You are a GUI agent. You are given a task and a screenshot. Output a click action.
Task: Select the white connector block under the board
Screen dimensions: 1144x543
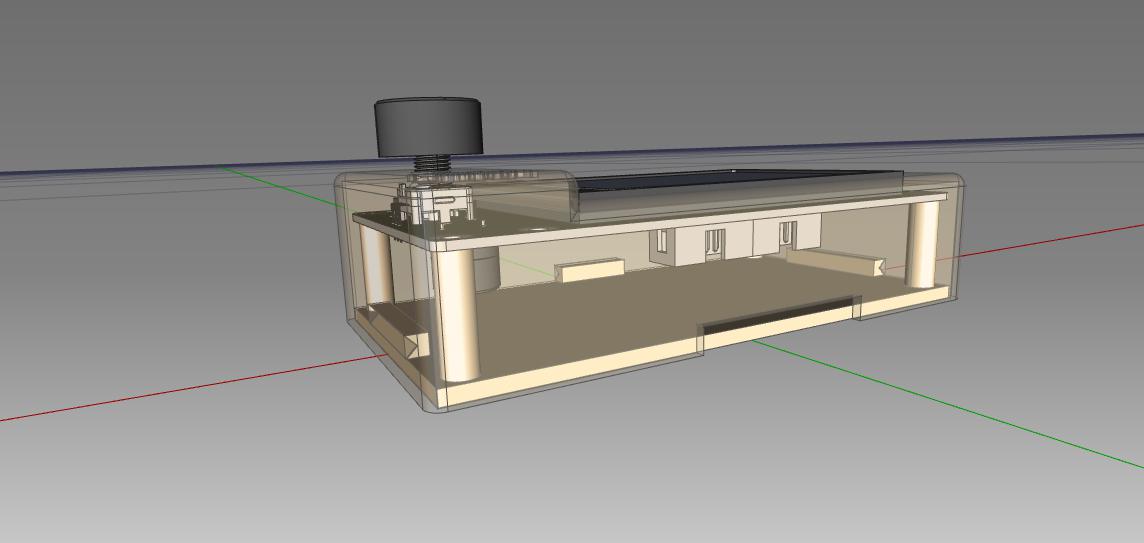(735, 238)
